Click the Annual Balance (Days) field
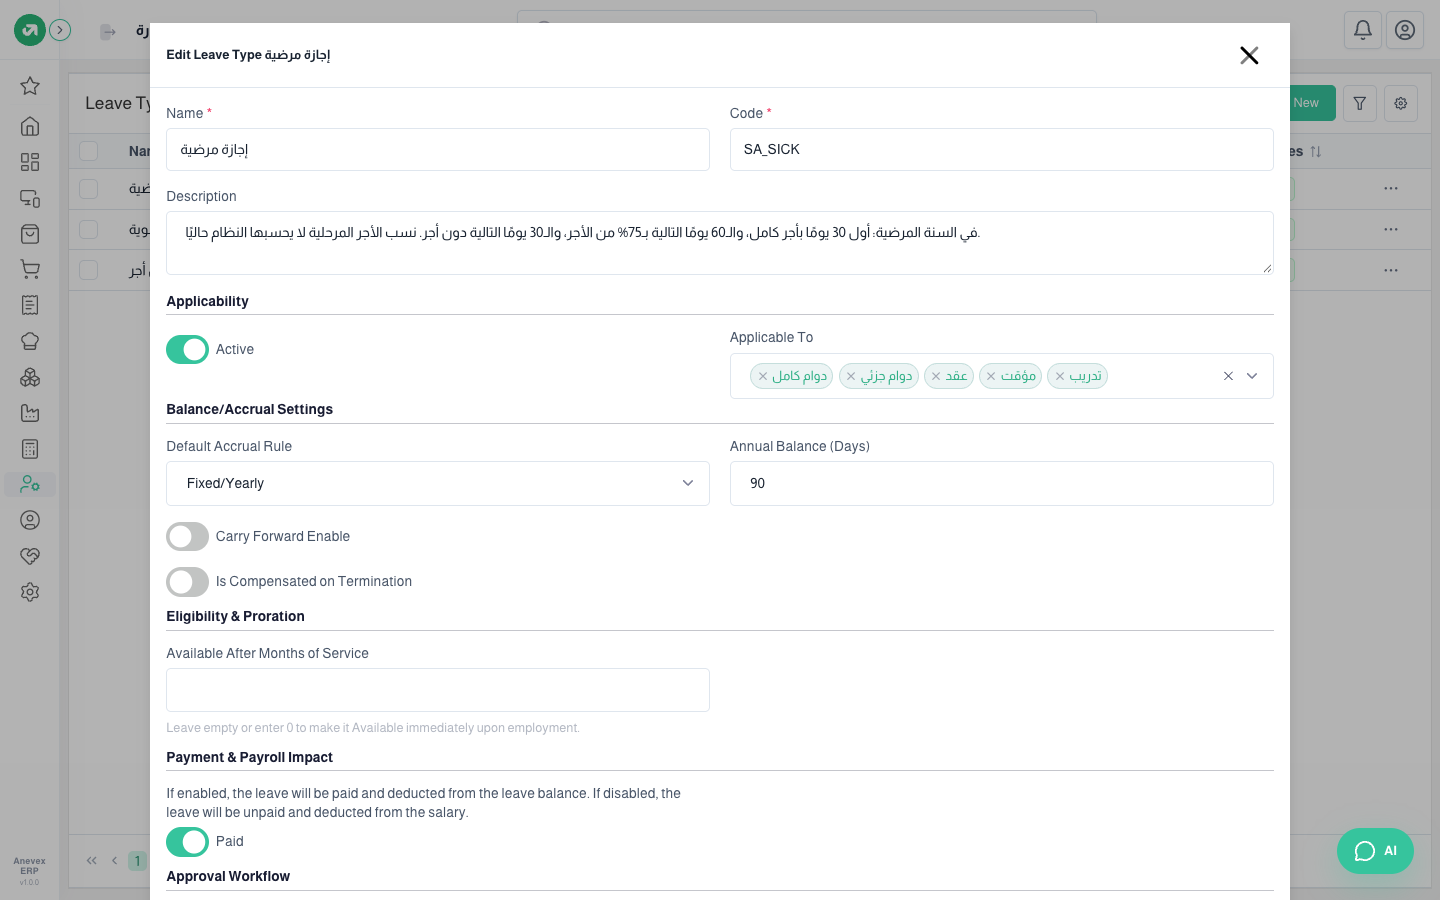 coord(1001,483)
